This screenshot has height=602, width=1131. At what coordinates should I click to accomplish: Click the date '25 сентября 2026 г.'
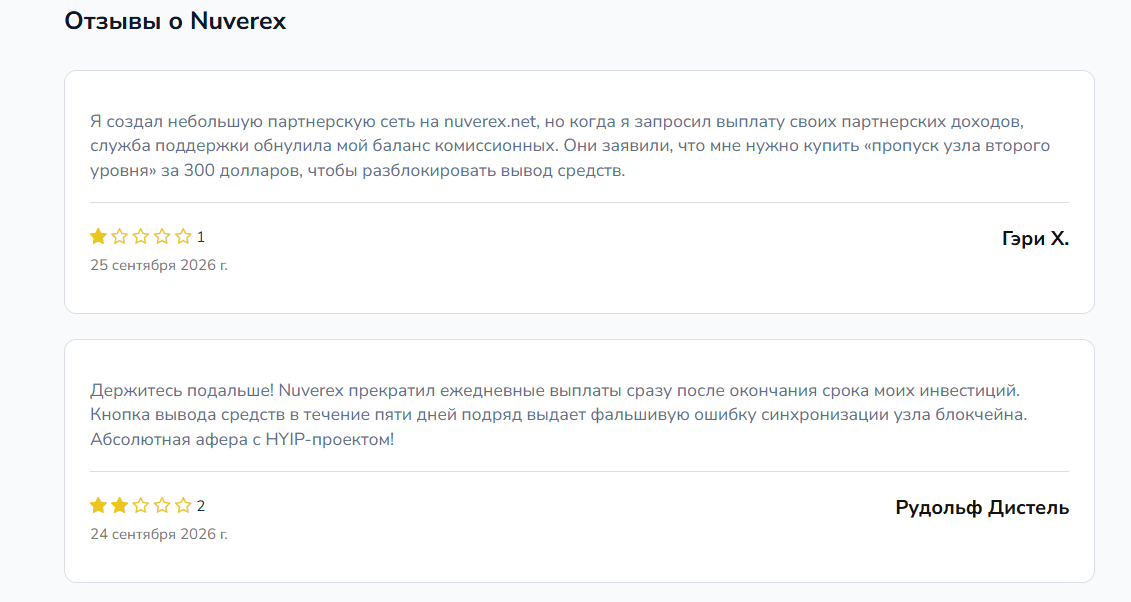pos(159,265)
